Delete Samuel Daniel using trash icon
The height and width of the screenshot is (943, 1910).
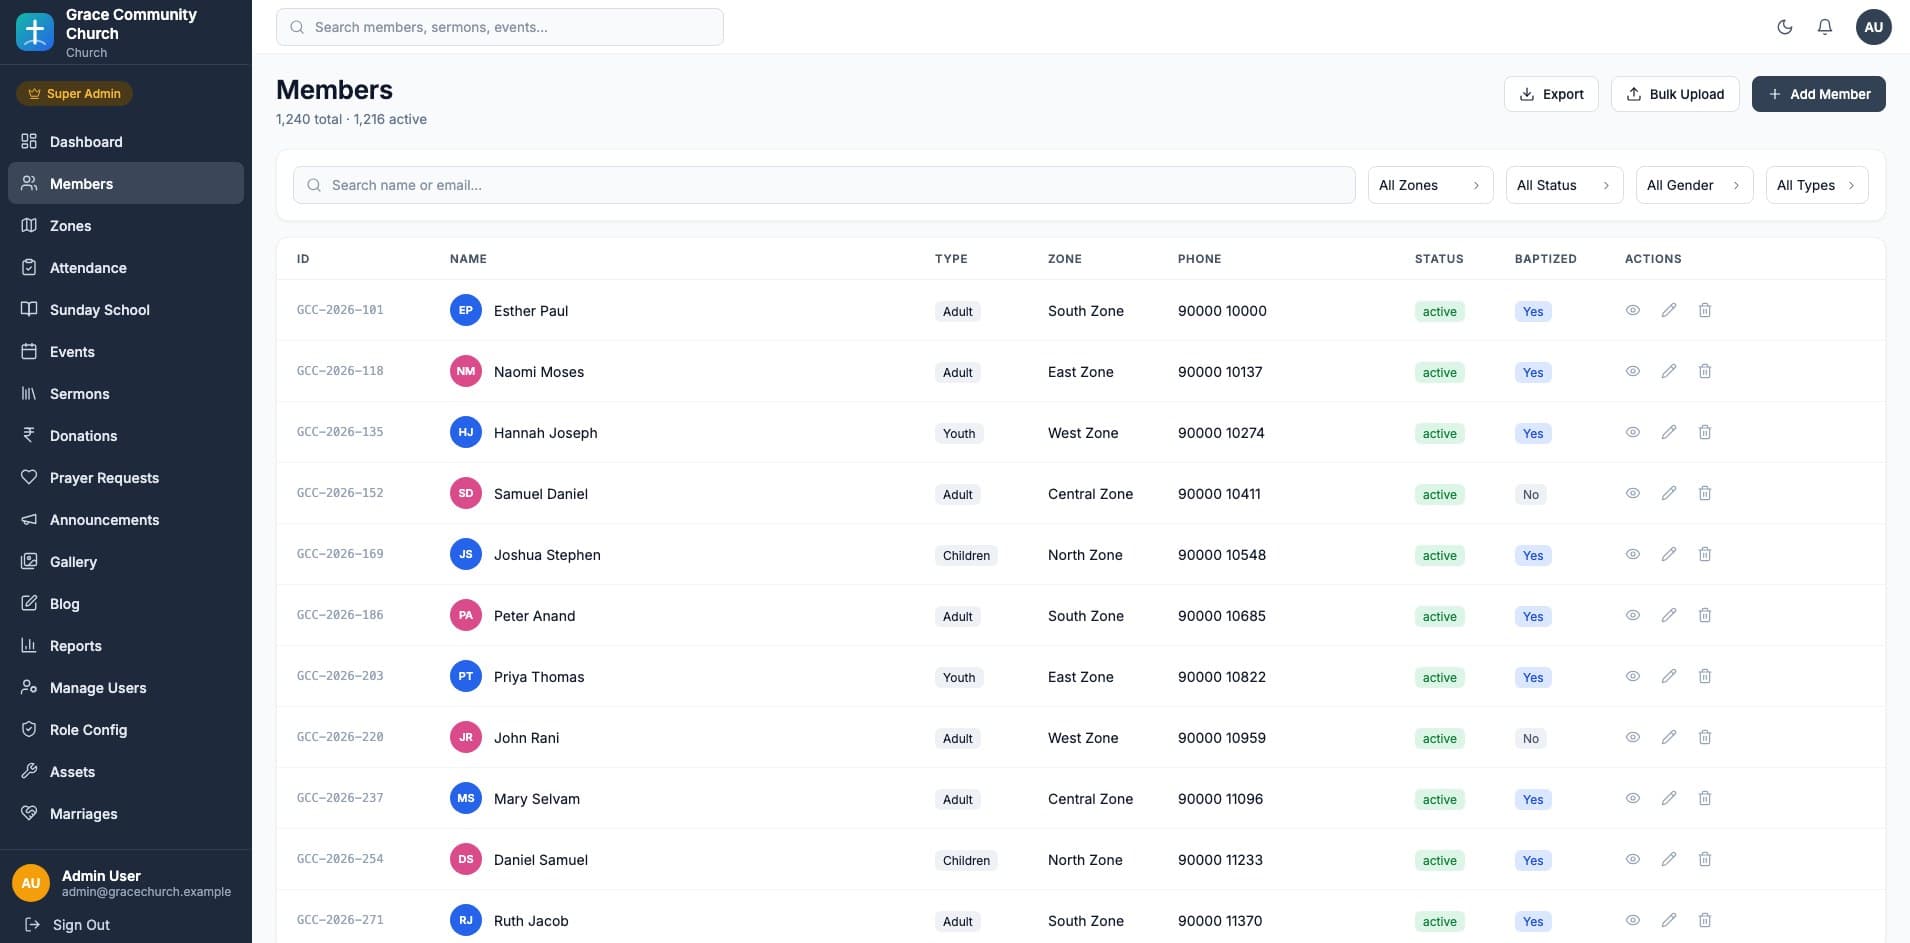point(1705,493)
